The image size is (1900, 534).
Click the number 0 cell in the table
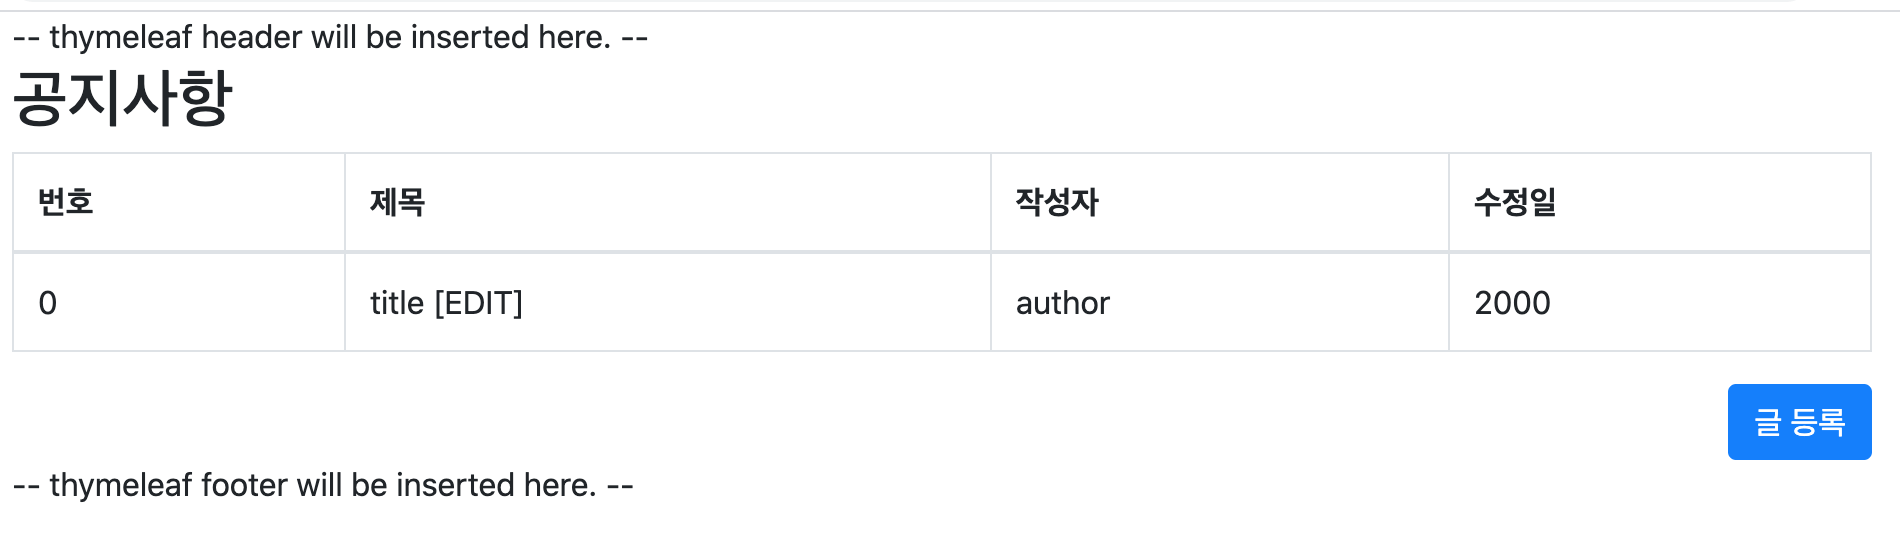(x=48, y=303)
